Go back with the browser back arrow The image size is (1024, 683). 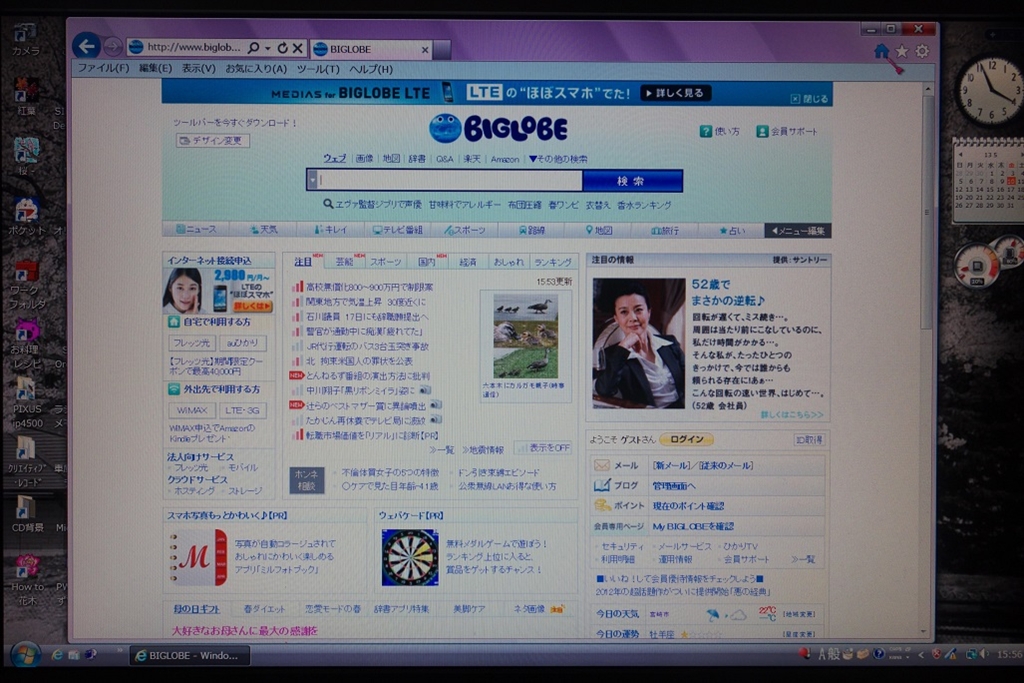point(86,46)
